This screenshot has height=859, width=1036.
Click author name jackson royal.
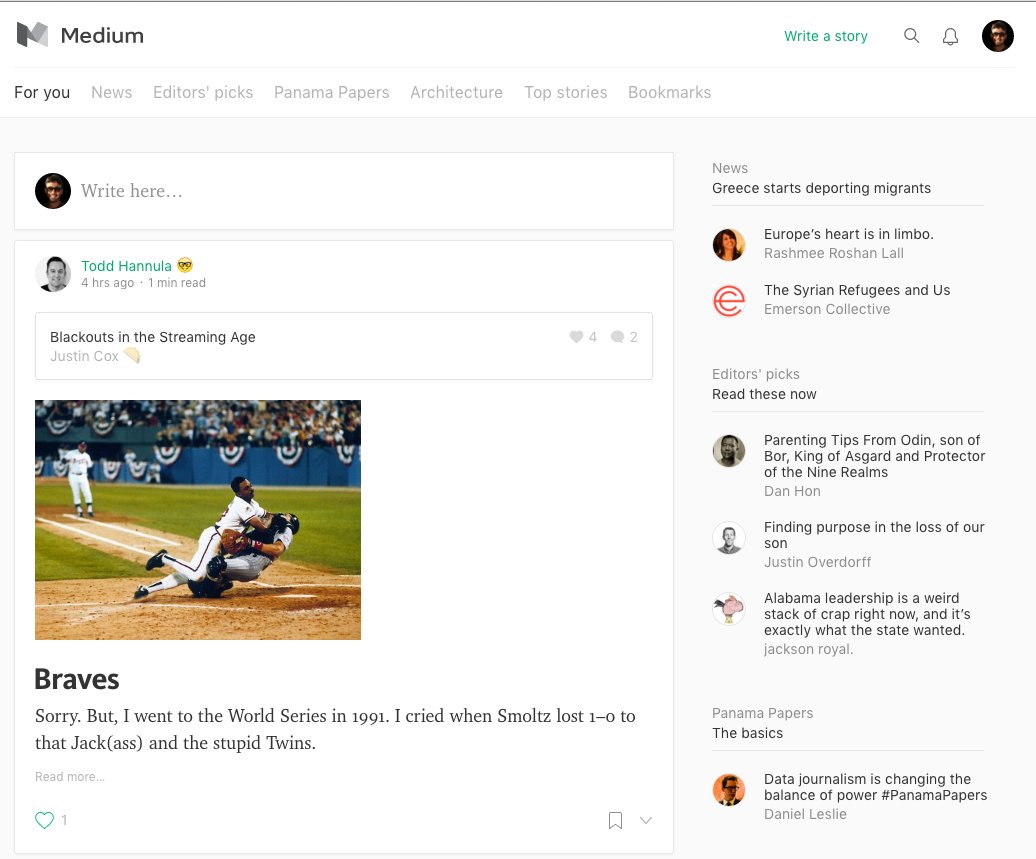click(x=809, y=649)
